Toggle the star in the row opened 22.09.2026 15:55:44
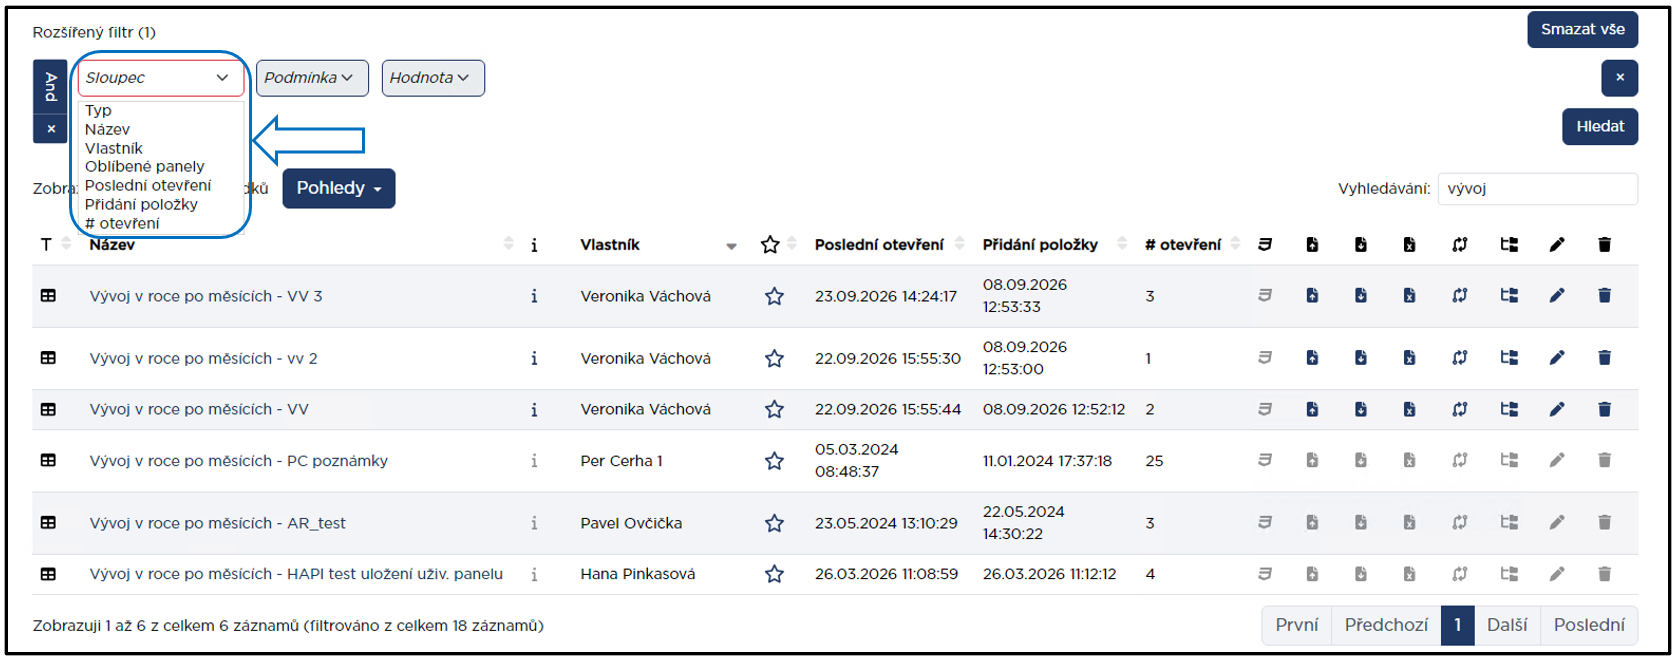The image size is (1677, 658). point(774,409)
